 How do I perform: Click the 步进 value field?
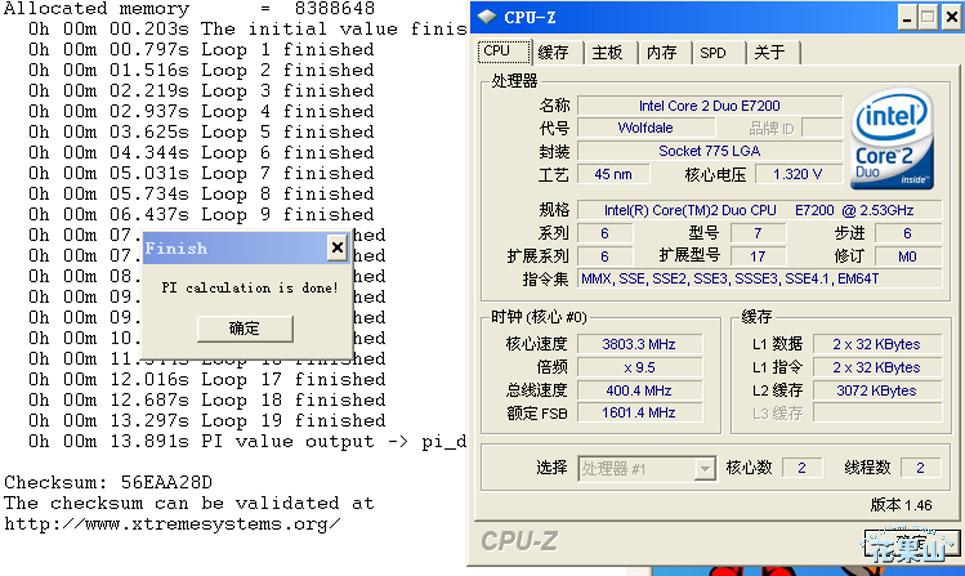pyautogui.click(x=908, y=233)
